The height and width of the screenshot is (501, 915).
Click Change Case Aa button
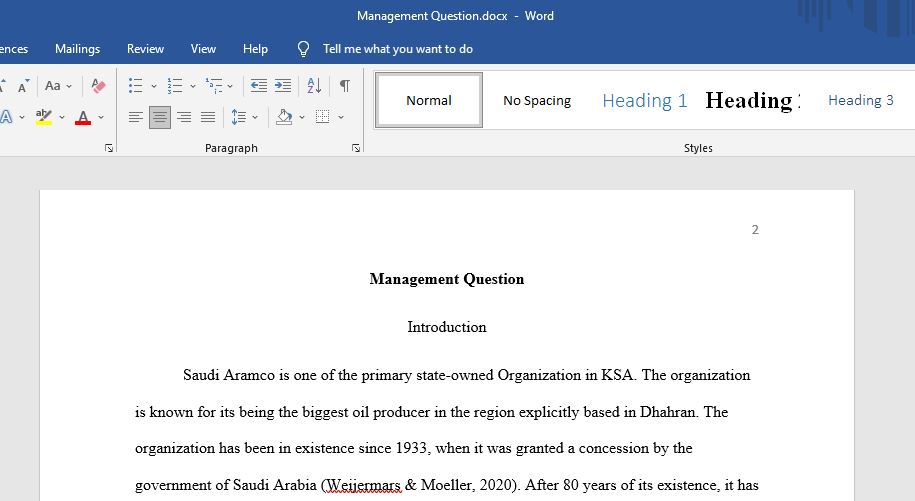pyautogui.click(x=53, y=86)
